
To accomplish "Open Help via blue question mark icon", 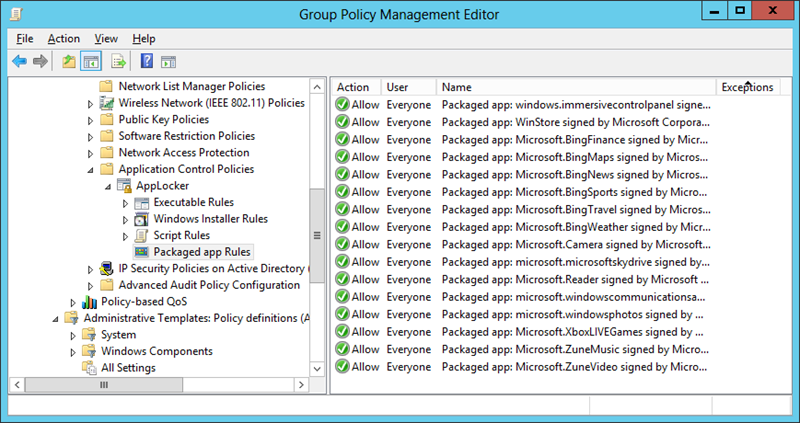I will pyautogui.click(x=146, y=61).
